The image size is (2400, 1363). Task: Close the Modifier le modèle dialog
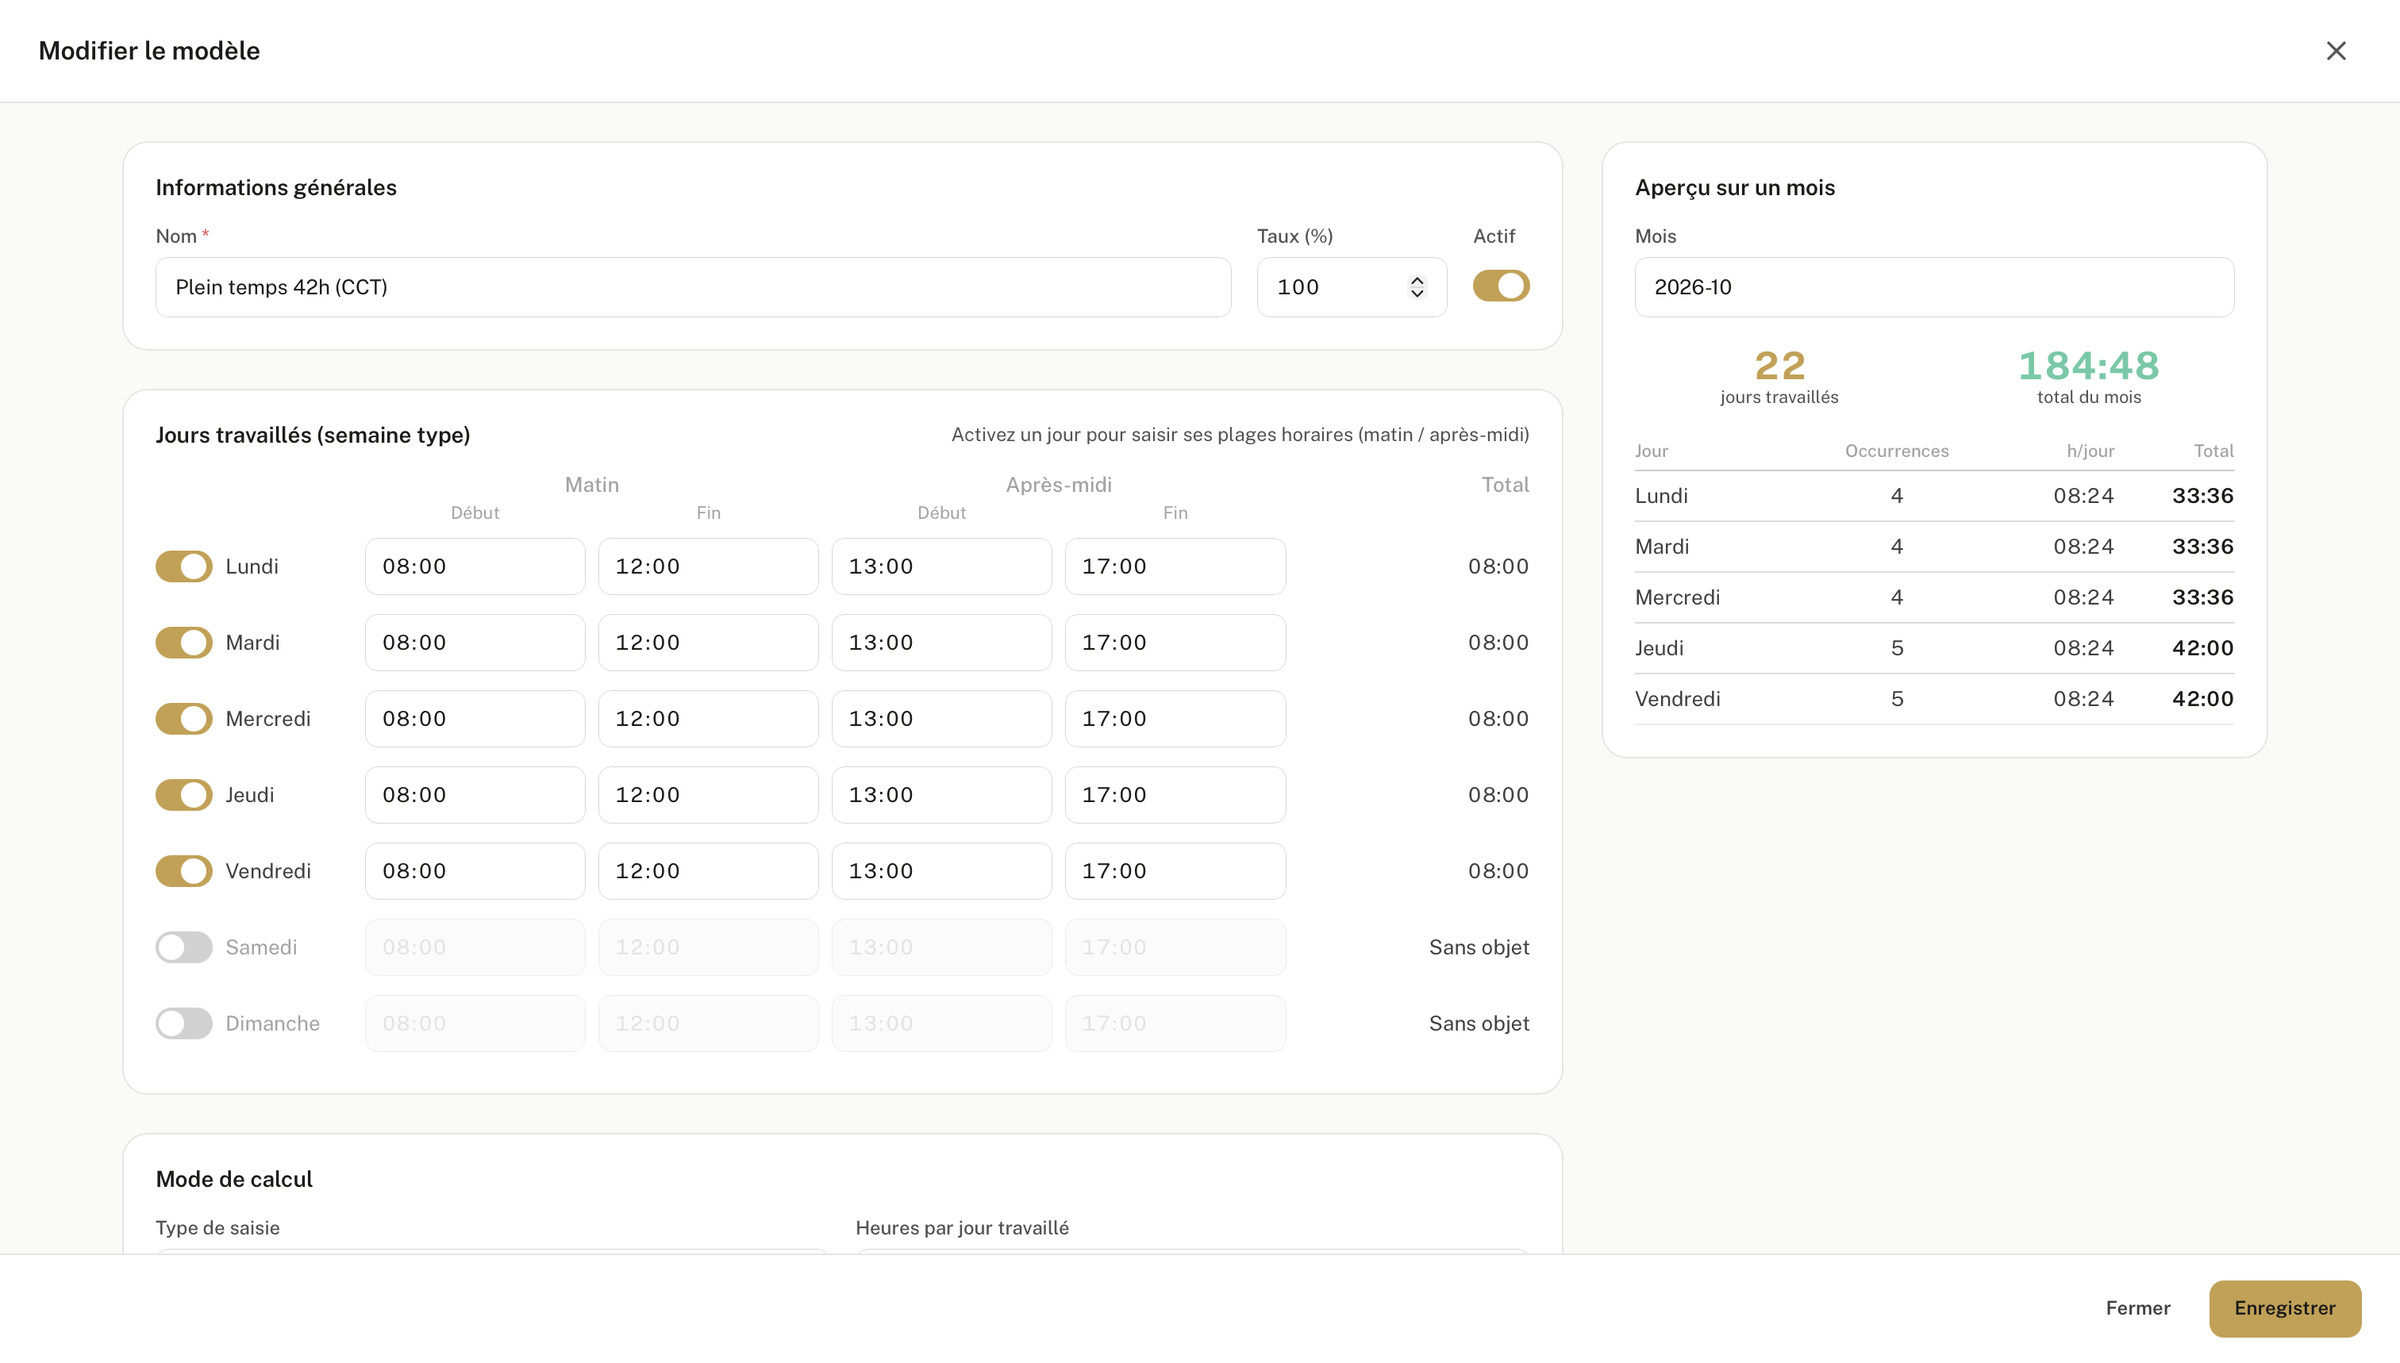[2336, 51]
